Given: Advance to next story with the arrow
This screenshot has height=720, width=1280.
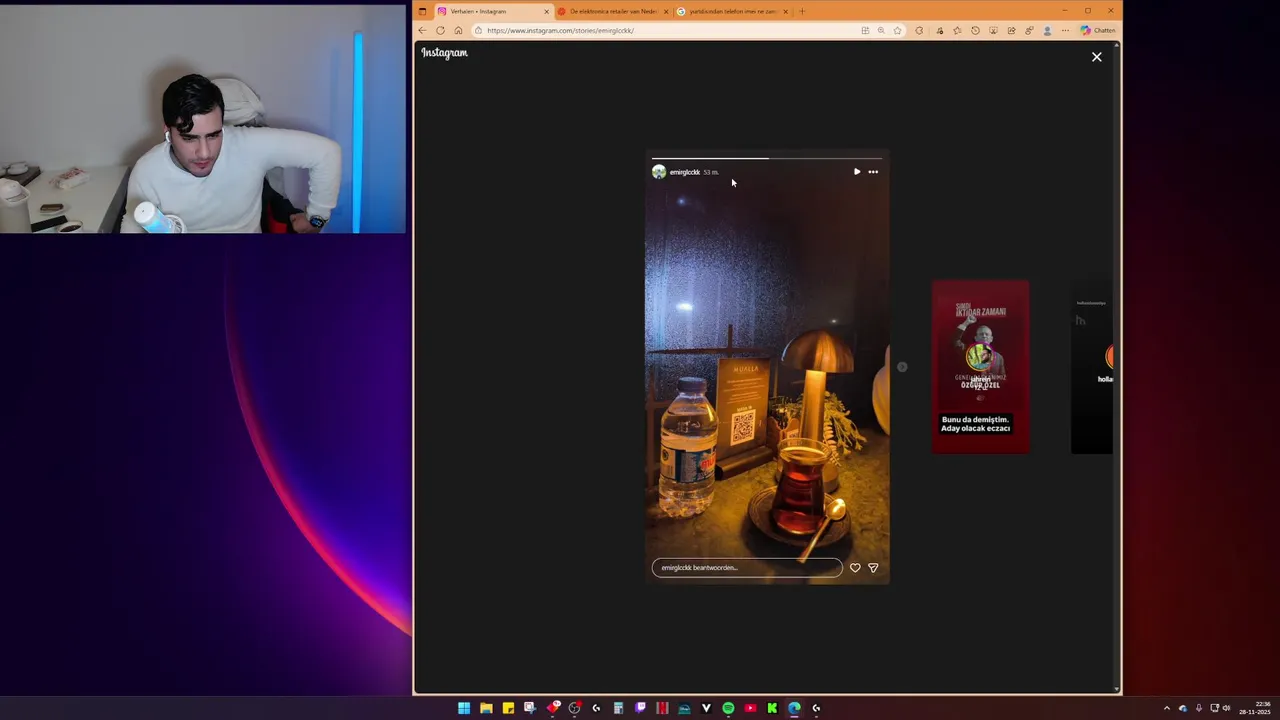Looking at the screenshot, I should (x=902, y=367).
